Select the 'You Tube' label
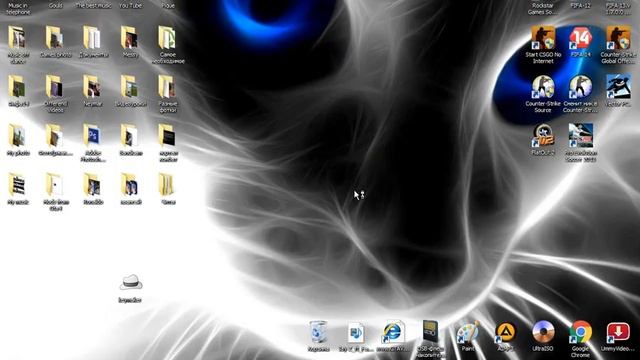 131,6
